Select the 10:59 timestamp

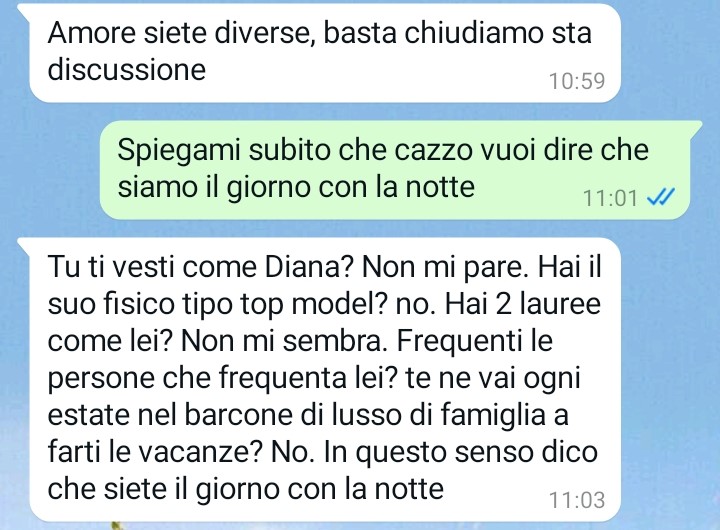tap(577, 81)
